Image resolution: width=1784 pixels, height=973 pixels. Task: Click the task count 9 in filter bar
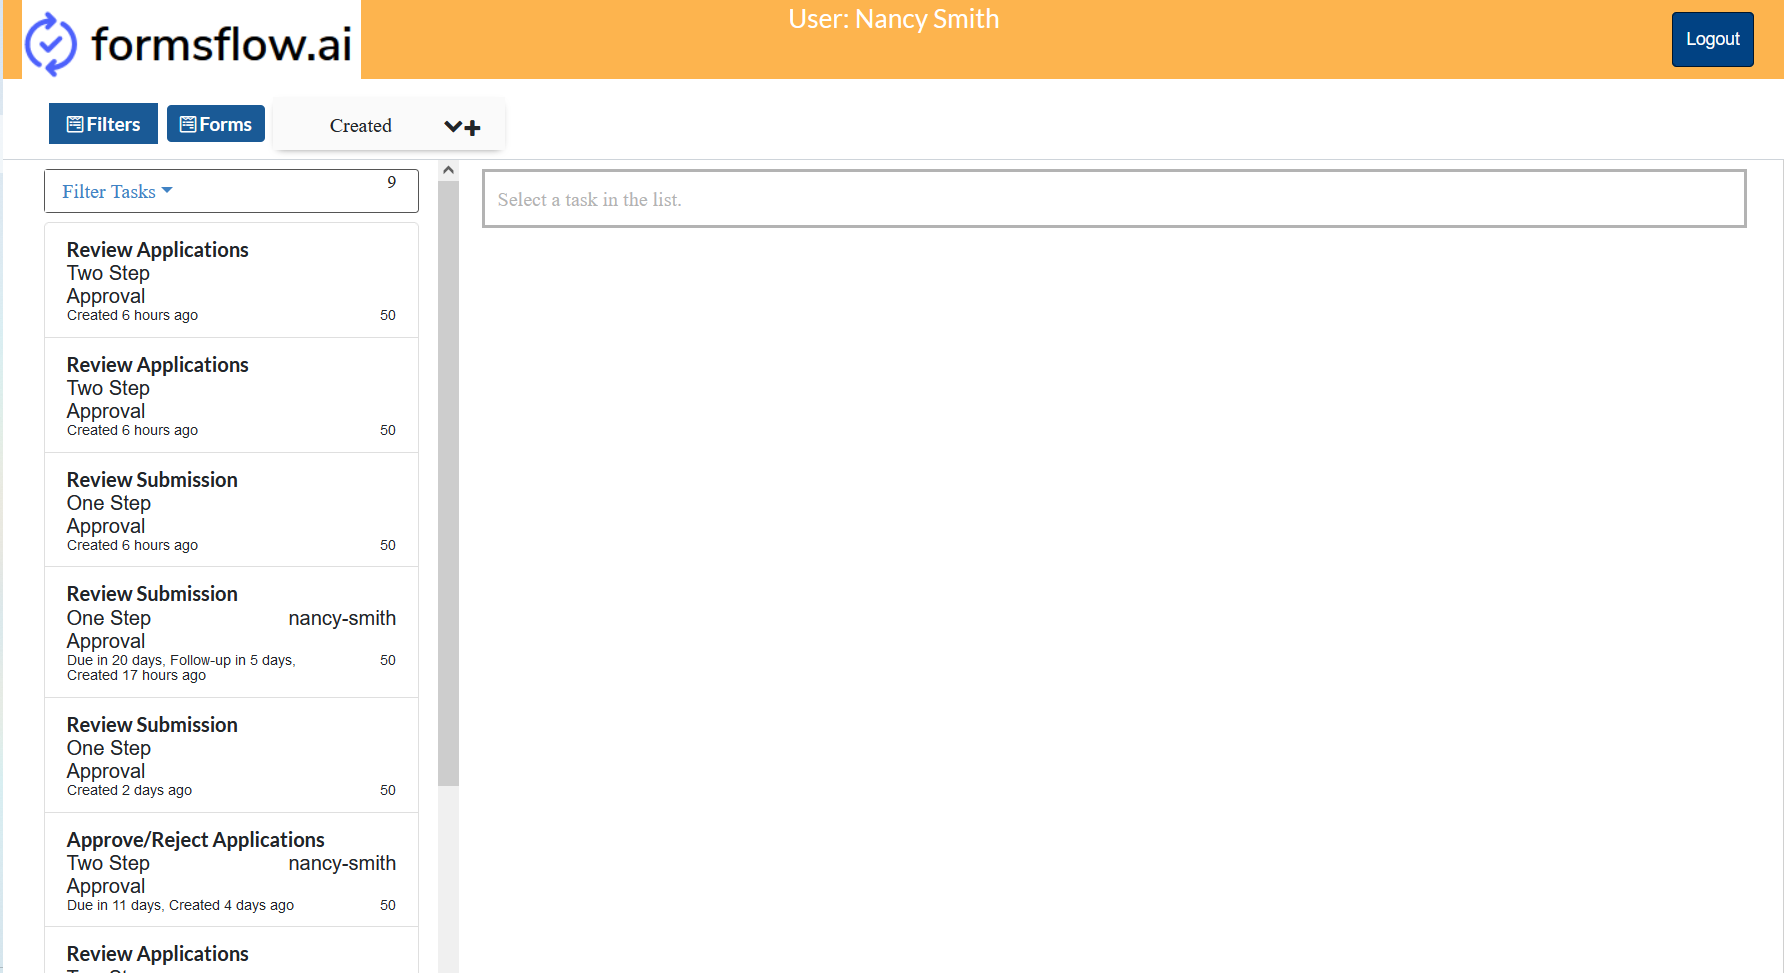pos(392,182)
